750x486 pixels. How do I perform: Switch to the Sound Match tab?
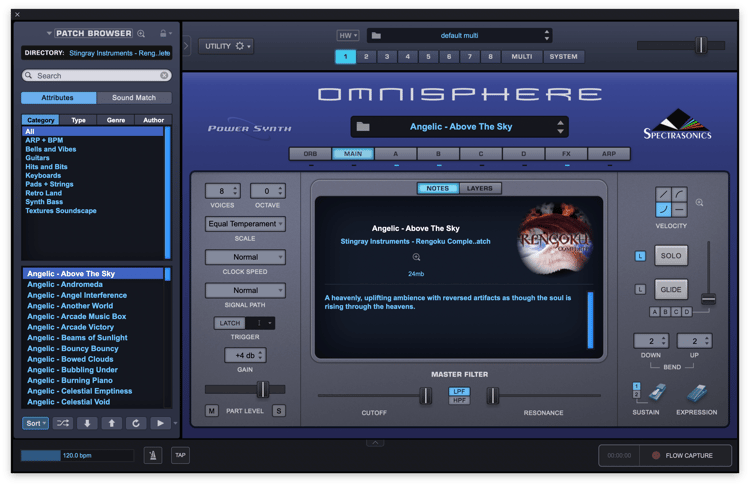tap(134, 98)
